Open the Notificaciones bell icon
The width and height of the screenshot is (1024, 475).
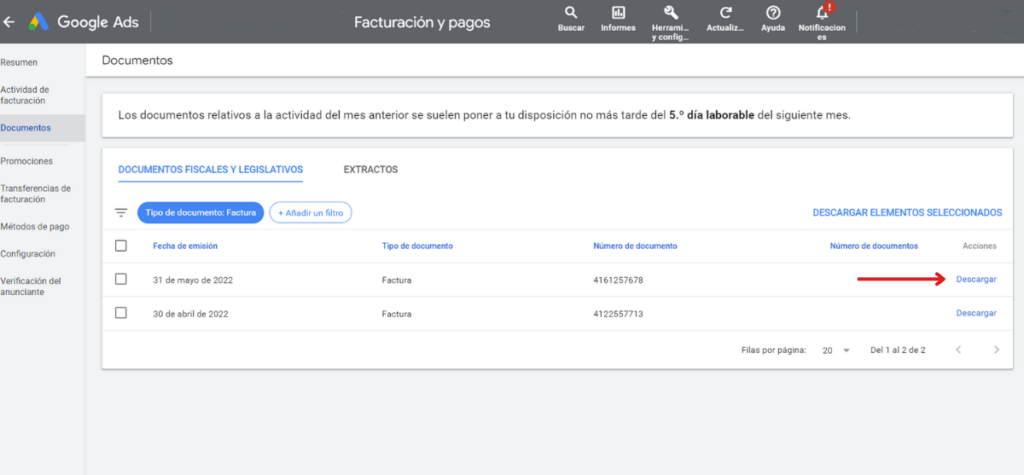point(822,14)
